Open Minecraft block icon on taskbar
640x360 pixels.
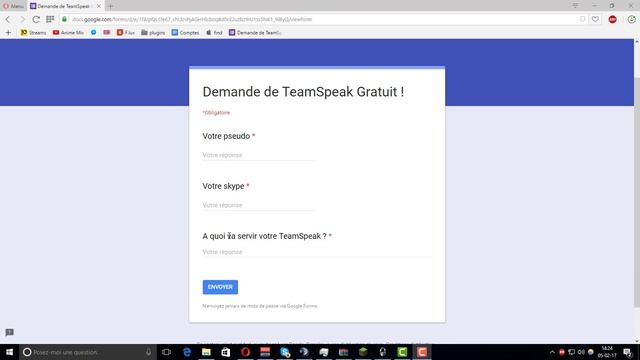click(363, 352)
